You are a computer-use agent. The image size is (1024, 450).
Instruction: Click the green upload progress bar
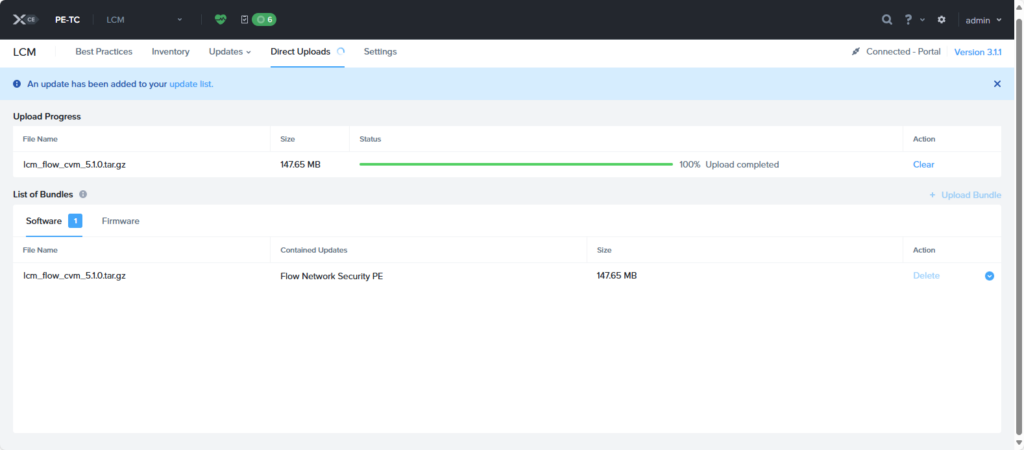[516, 165]
